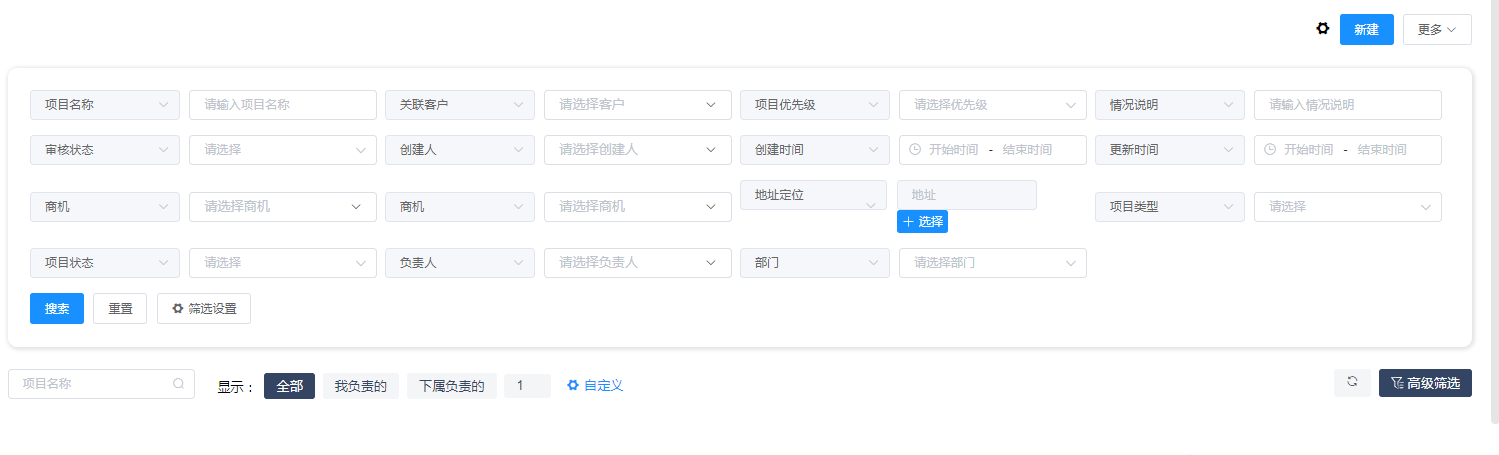
Task: Click the settings gear icon beside 新建
Action: [1322, 29]
